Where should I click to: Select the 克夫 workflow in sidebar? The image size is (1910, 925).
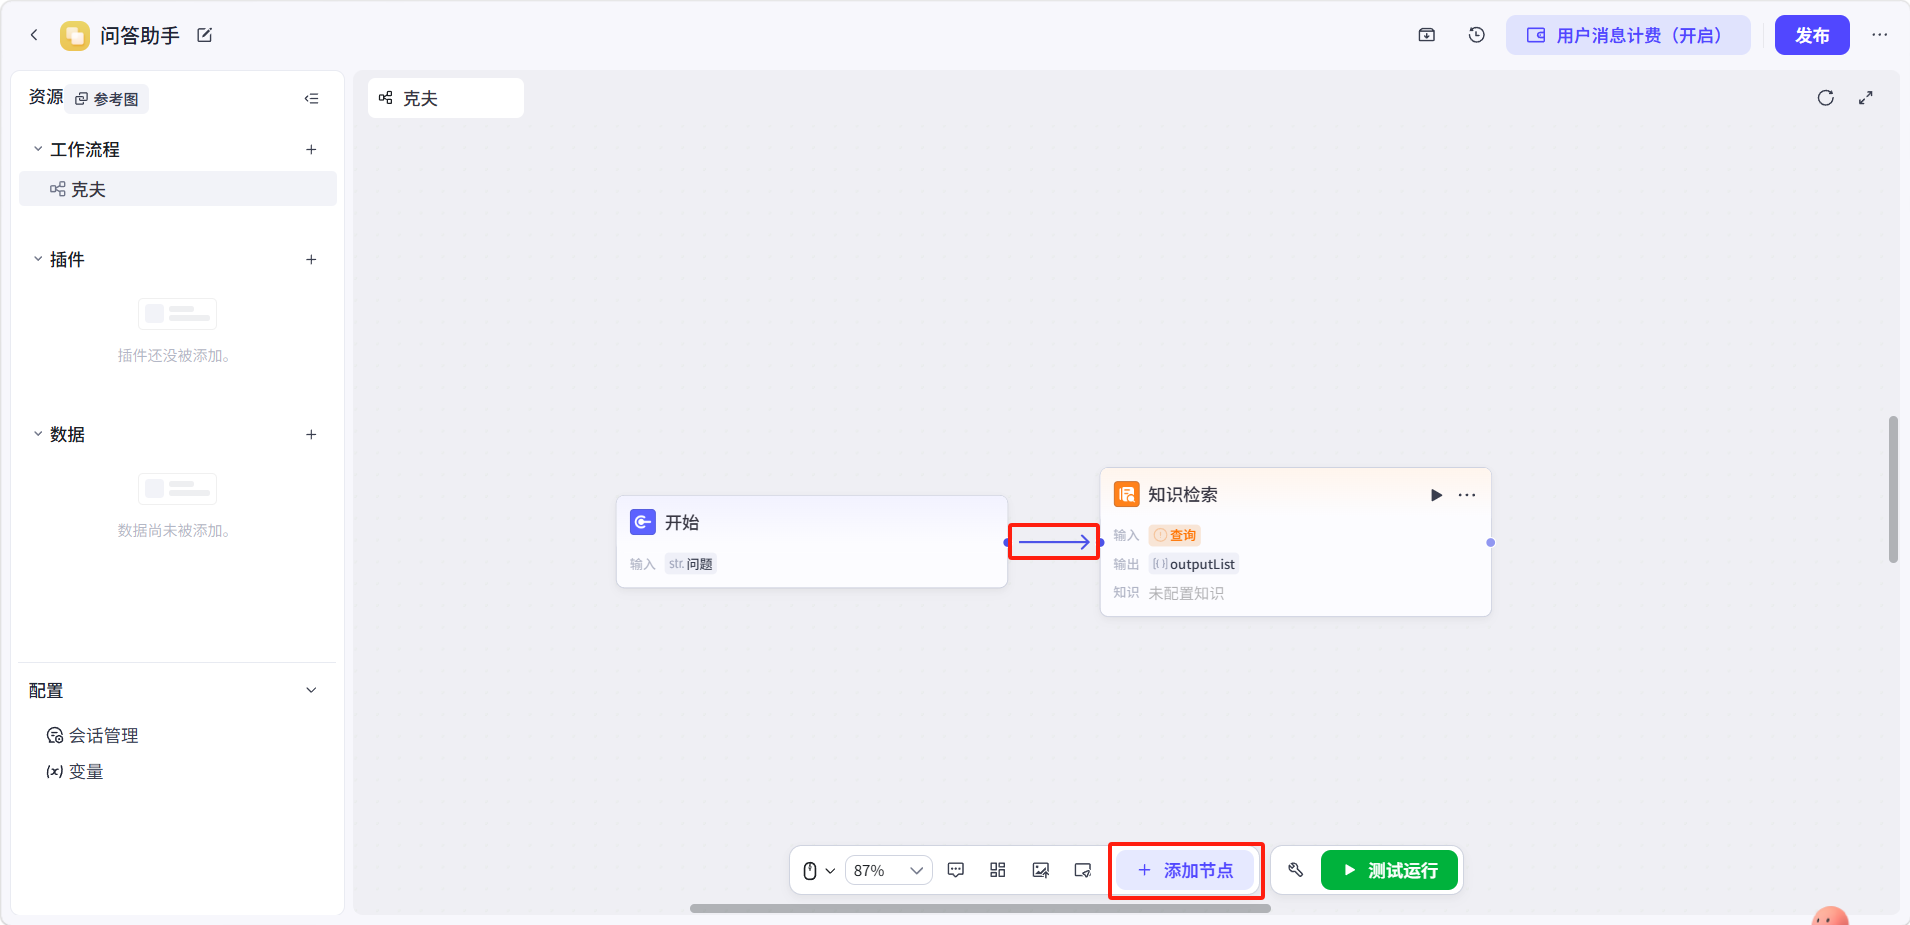pos(178,189)
